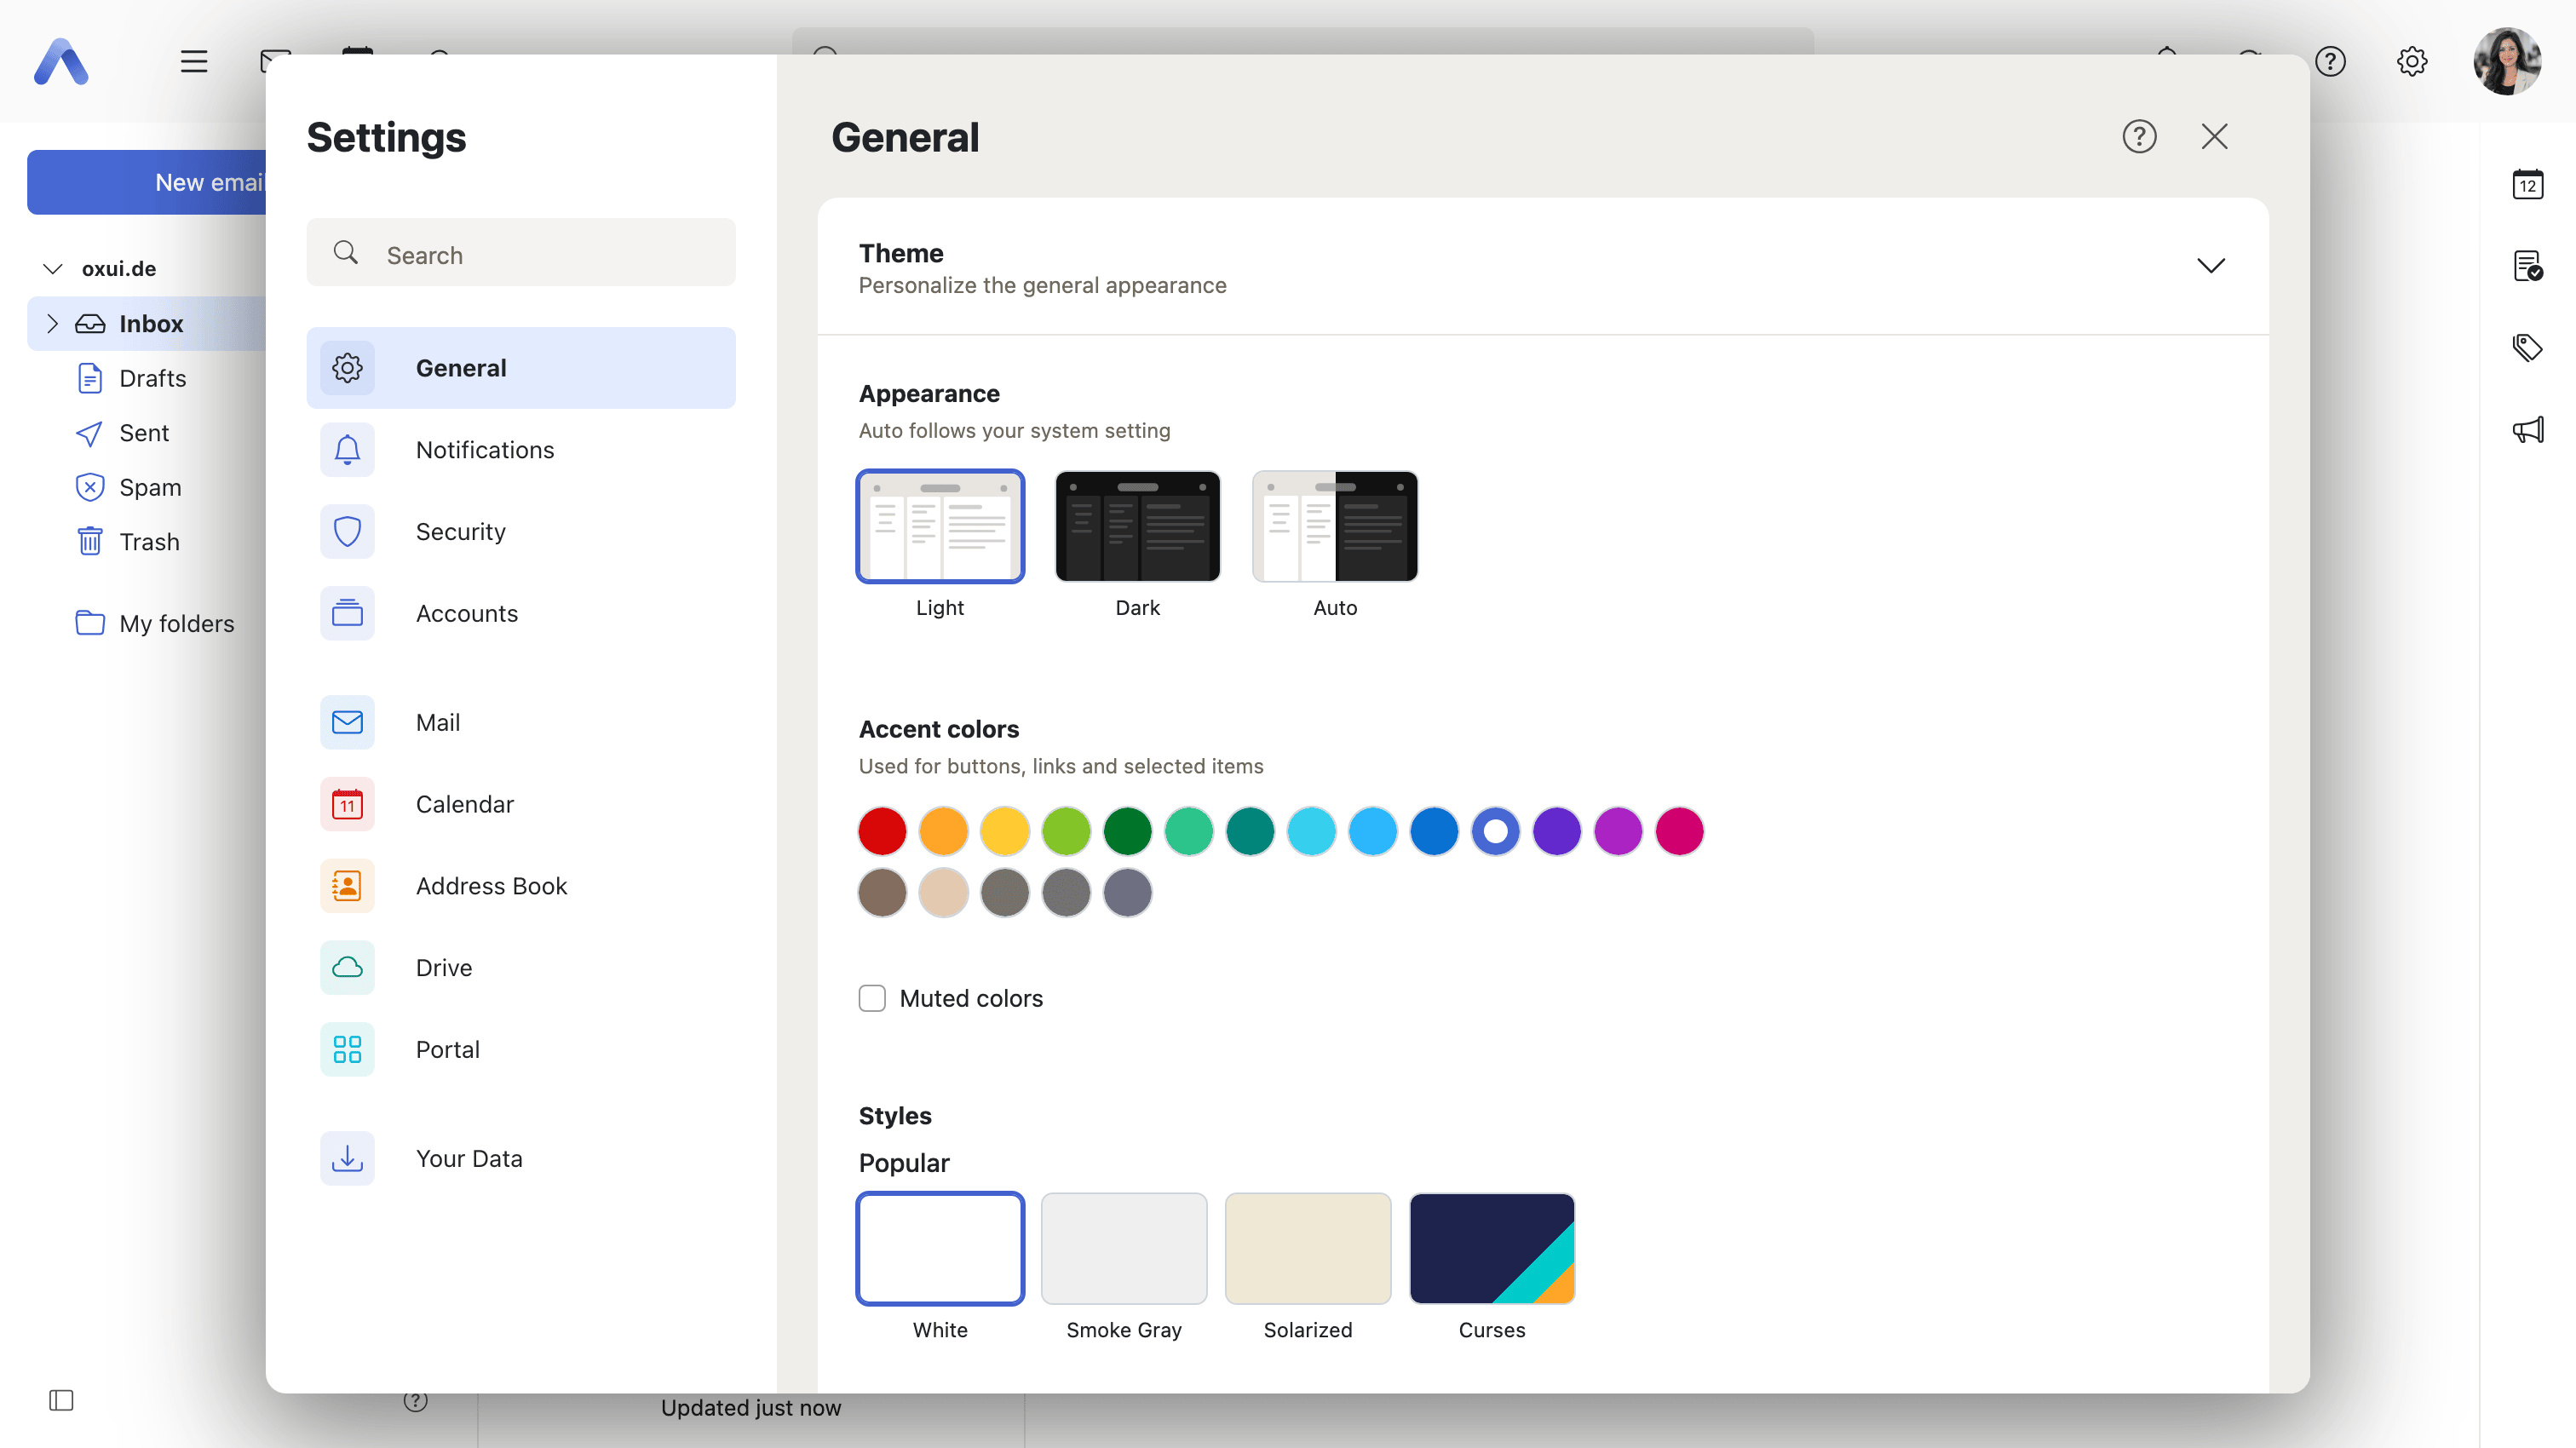The height and width of the screenshot is (1448, 2576).
Task: Open the Drafts folder
Action: [152, 378]
